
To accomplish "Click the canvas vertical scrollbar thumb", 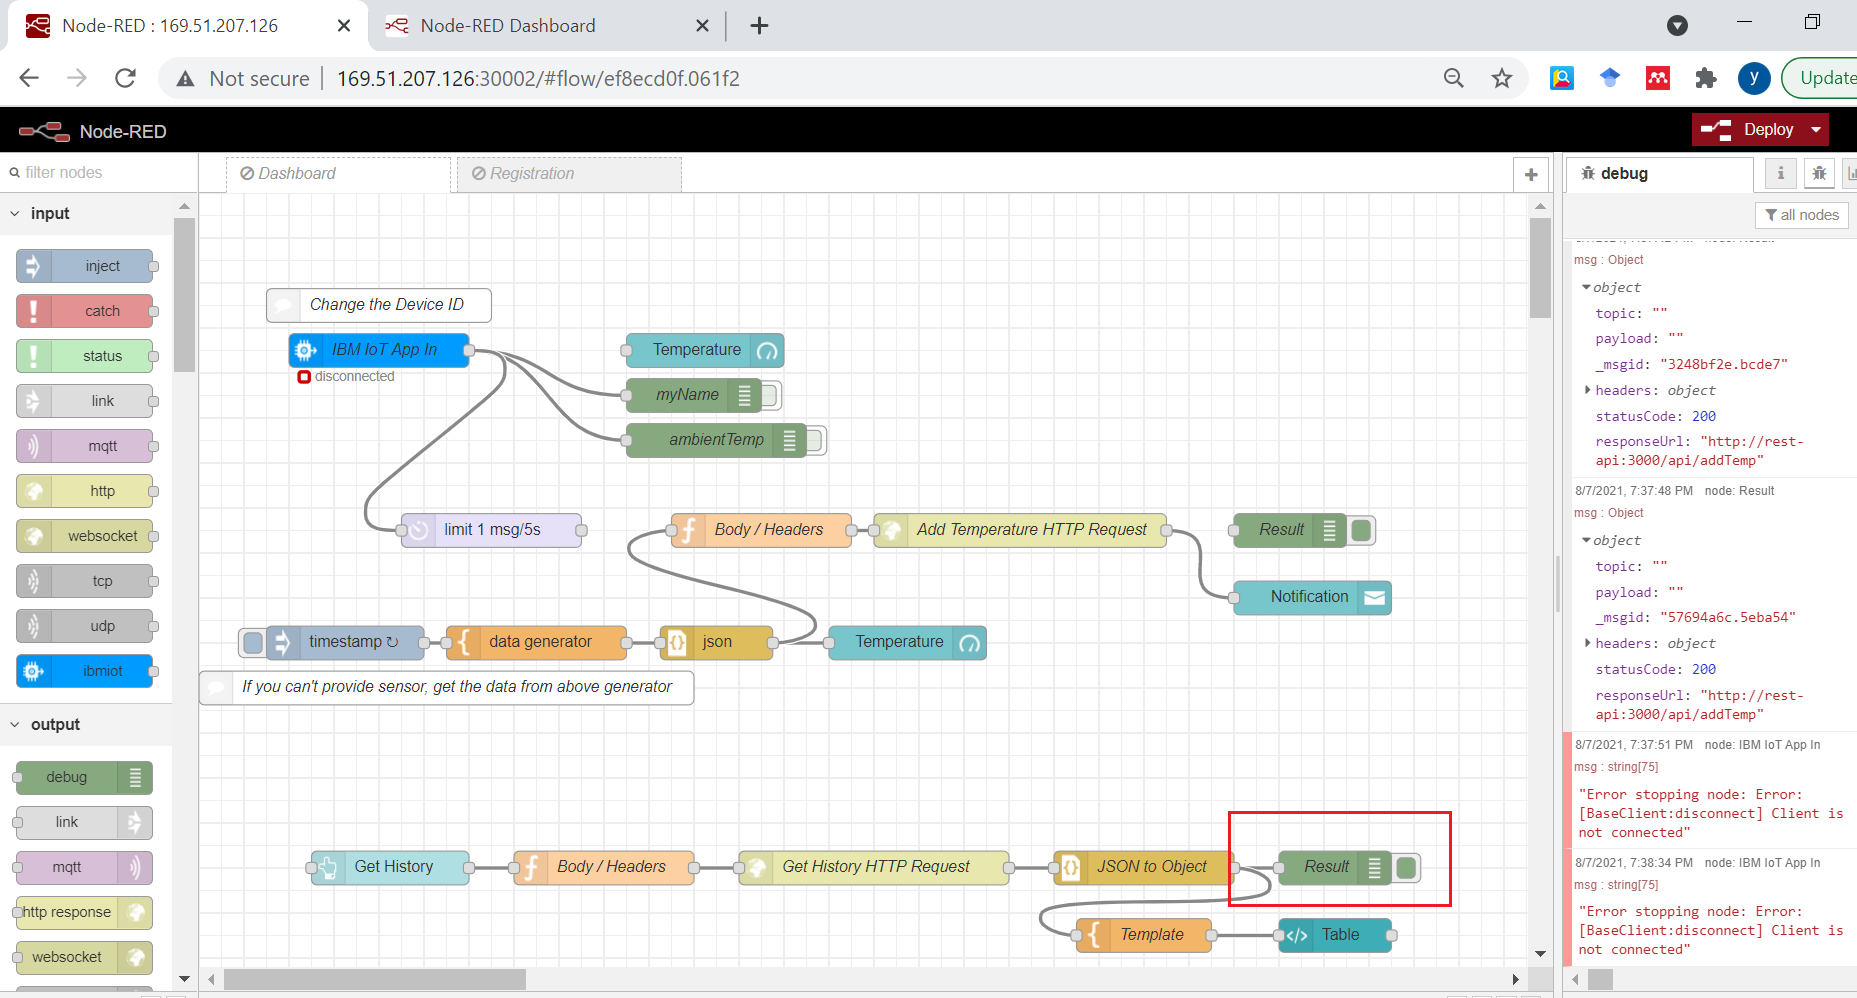I will [x=1540, y=268].
